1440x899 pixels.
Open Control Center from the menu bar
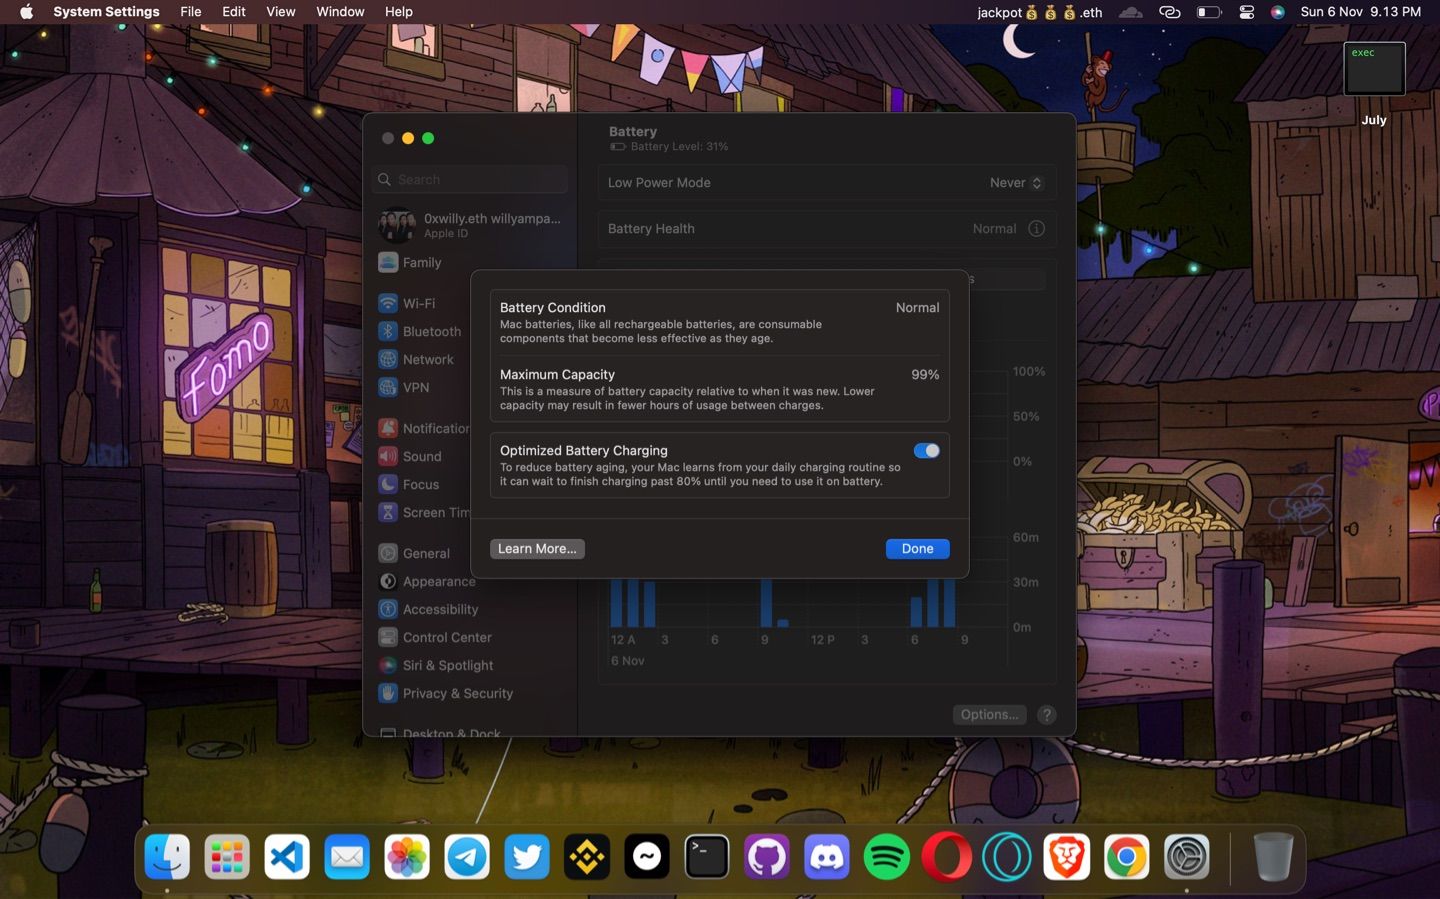coord(1246,12)
